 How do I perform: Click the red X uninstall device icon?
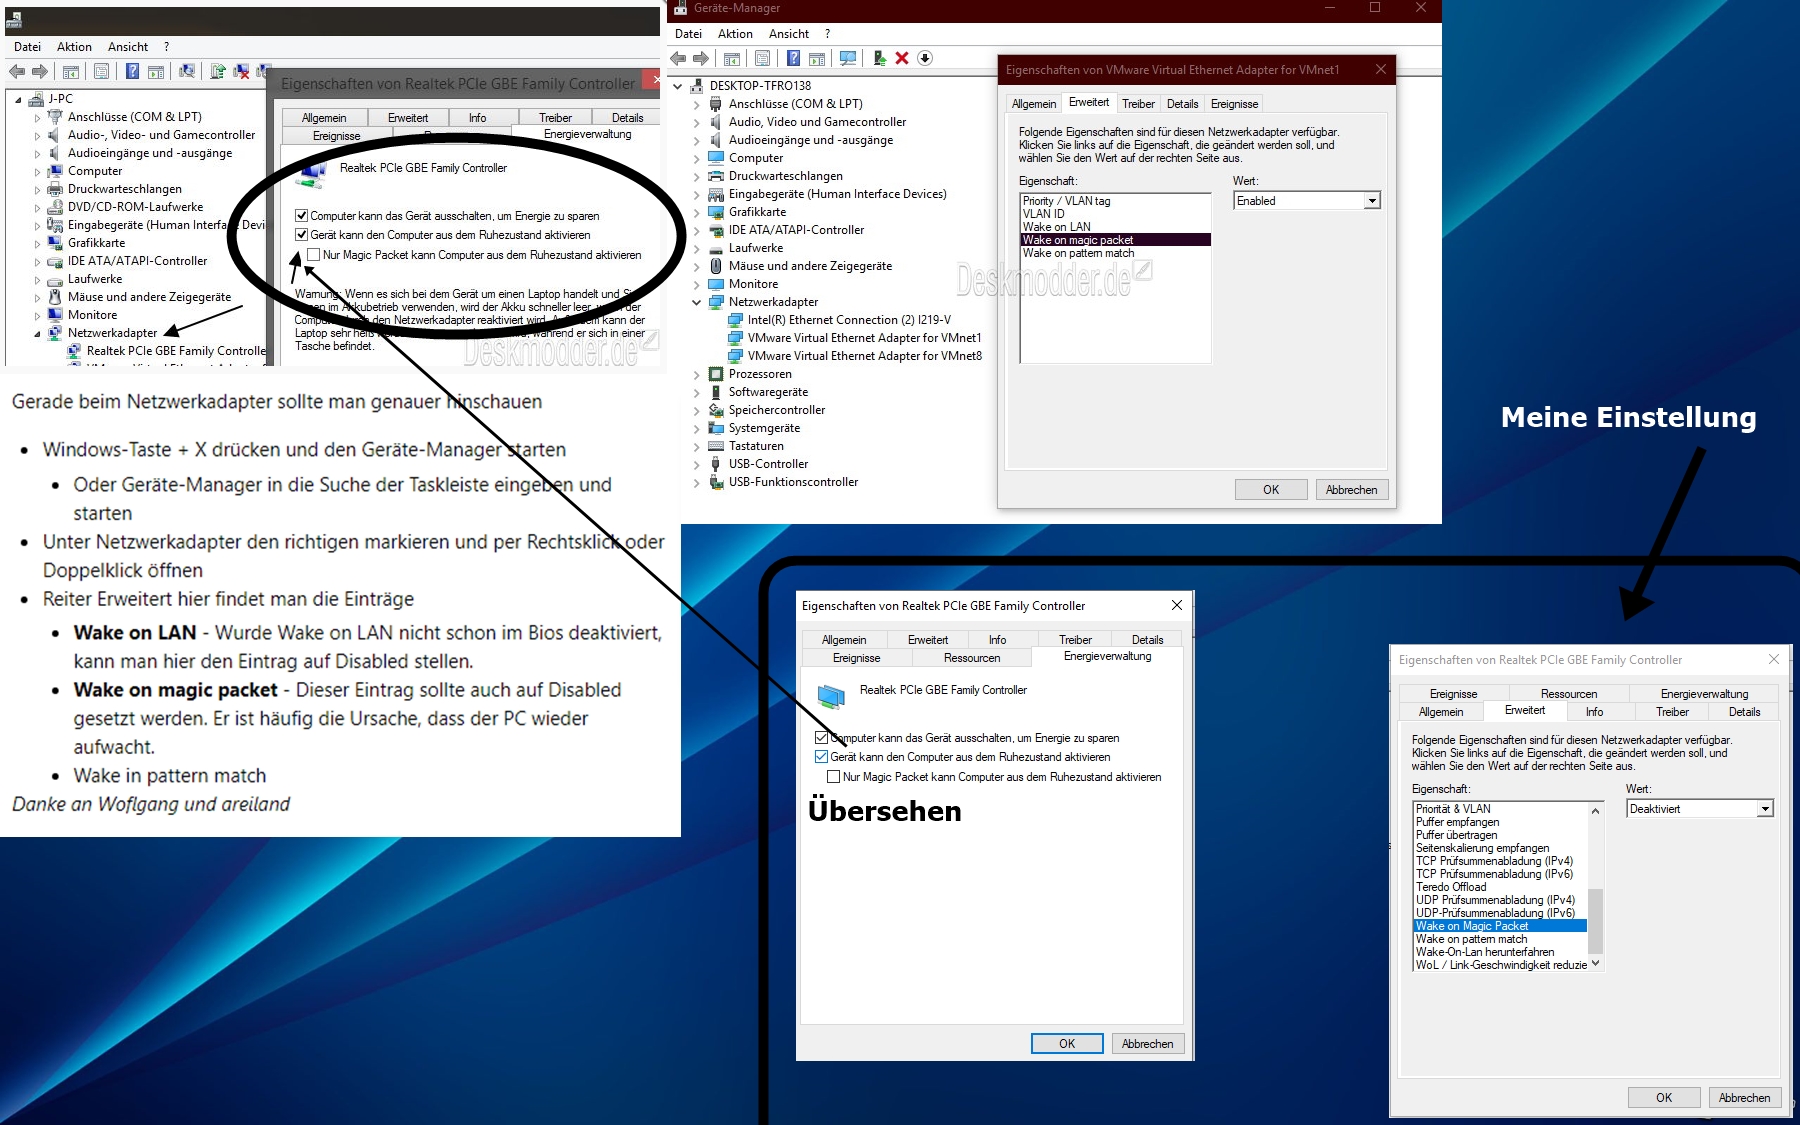pos(902,58)
